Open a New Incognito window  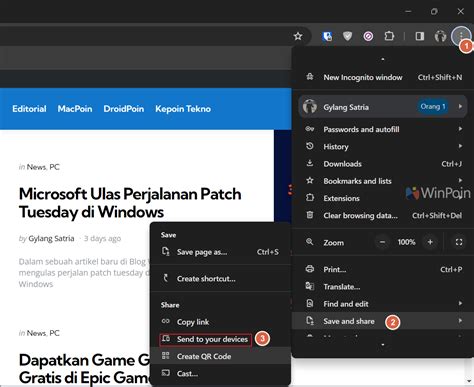pos(383,77)
